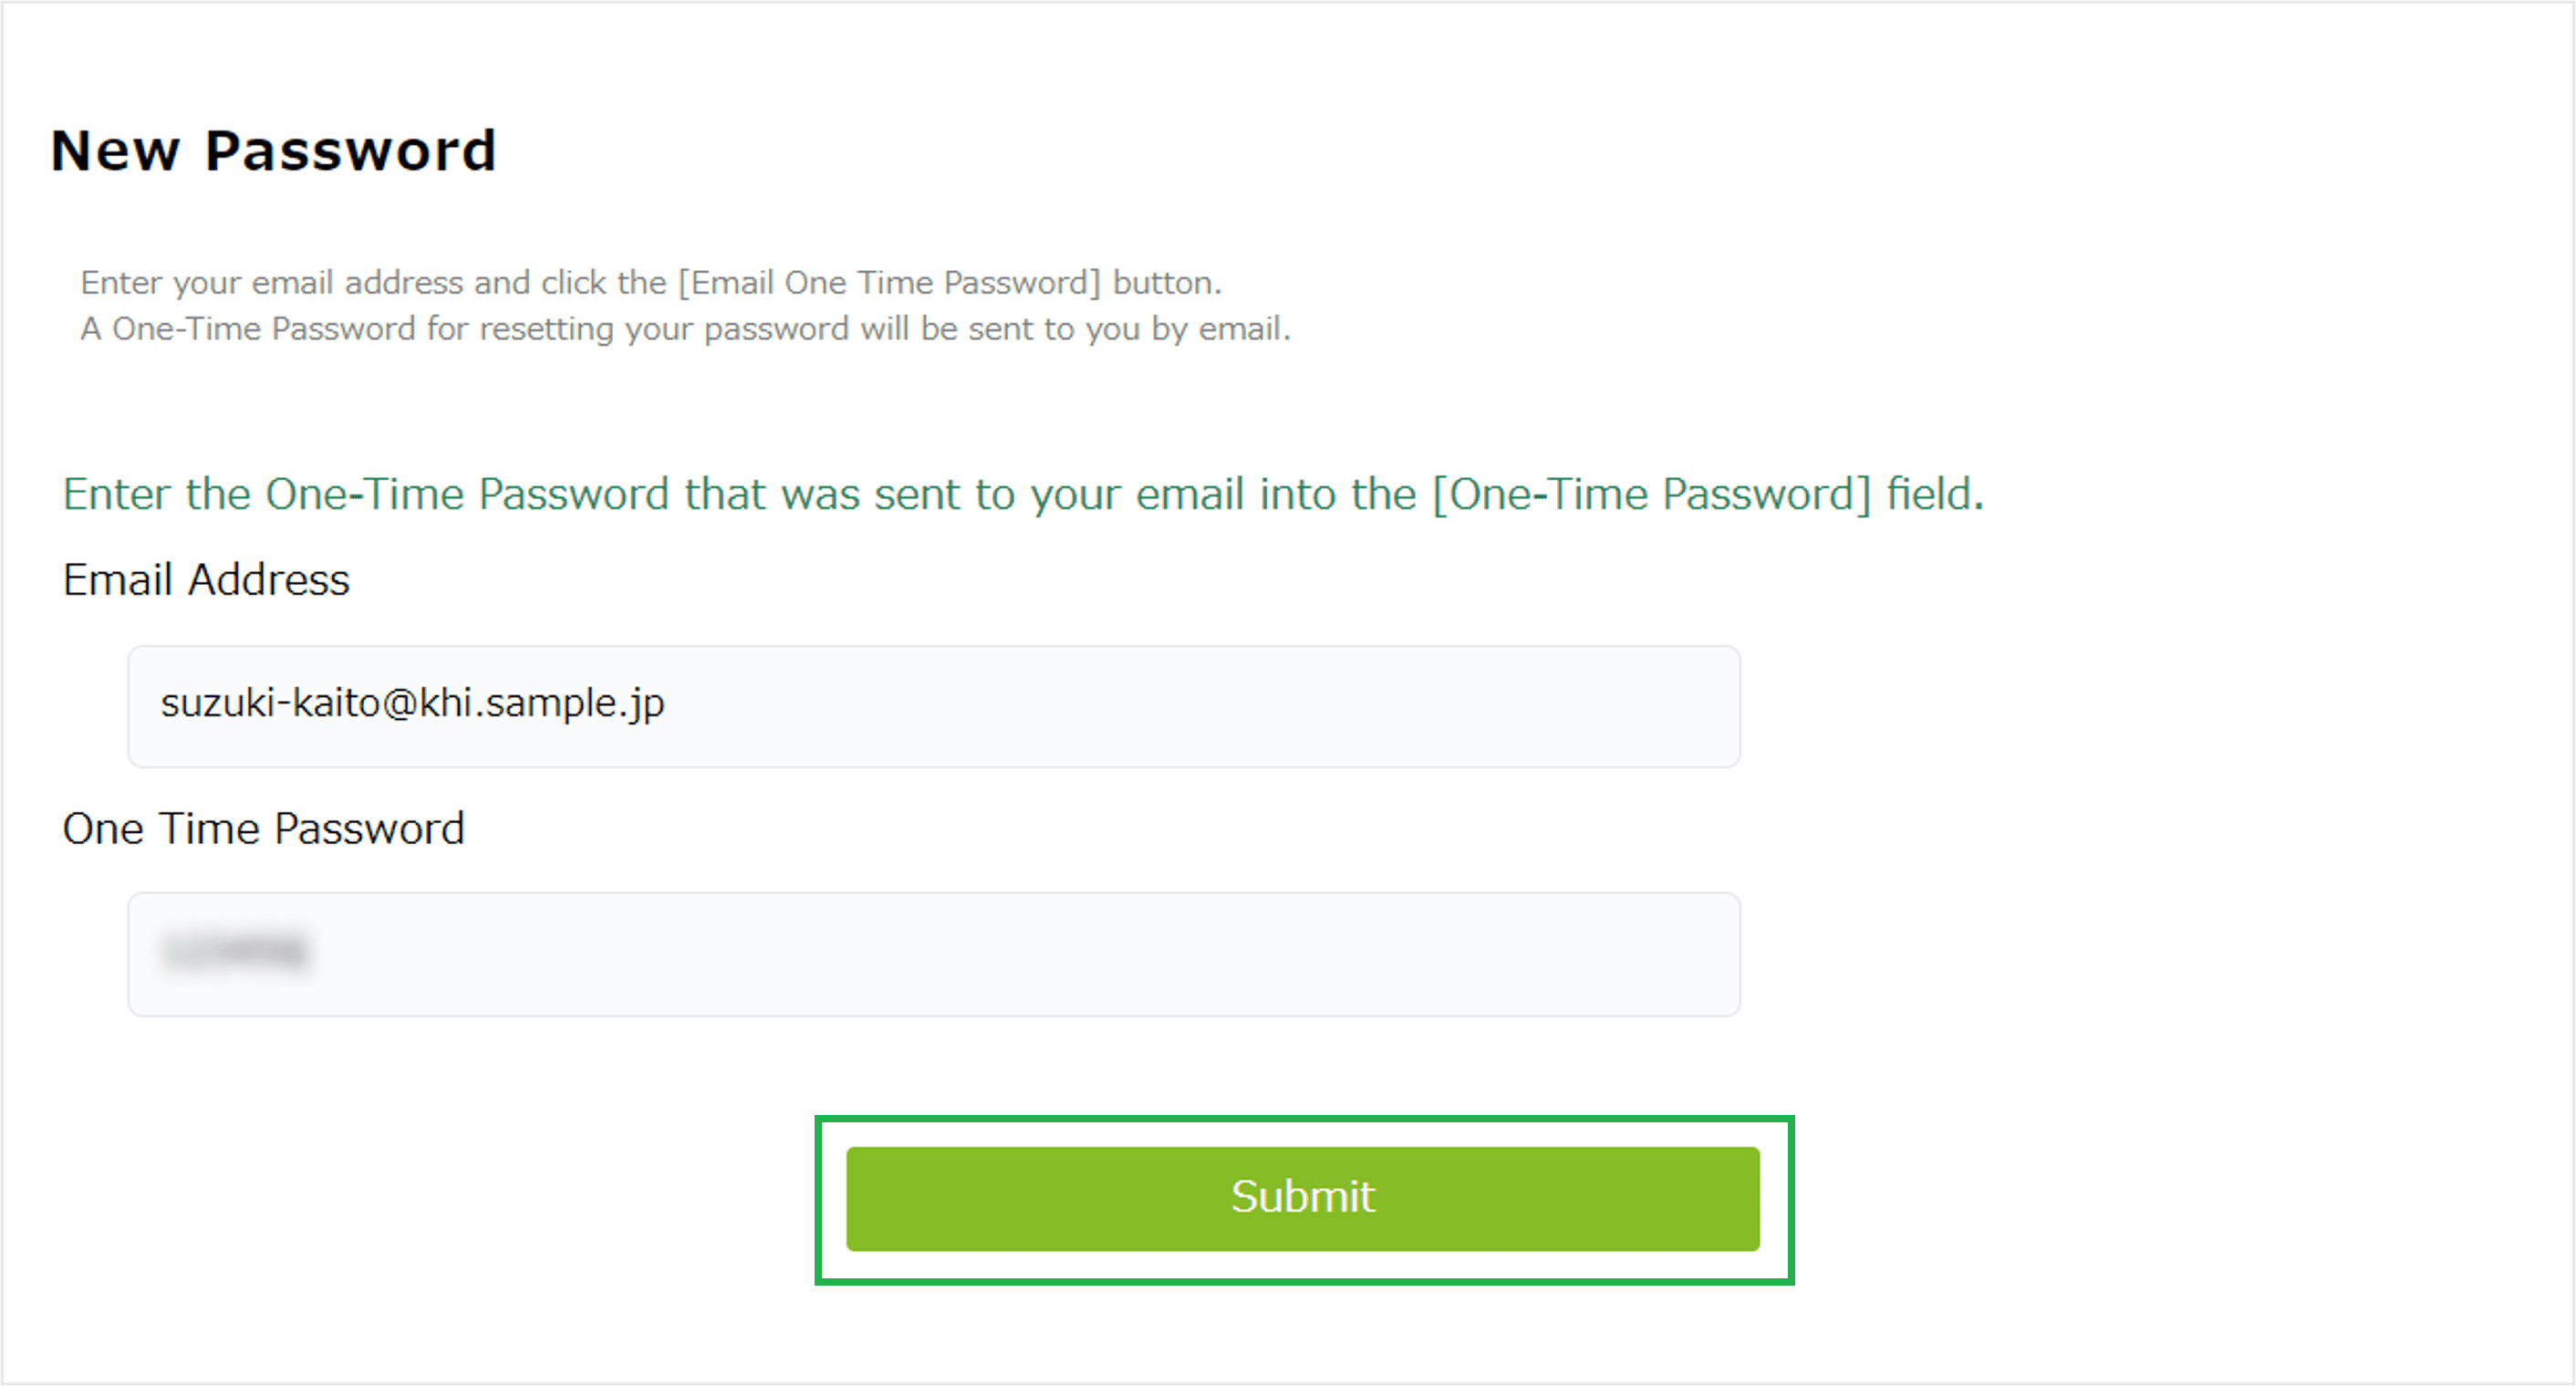Click the word "button." ending the first instruction

1167,283
